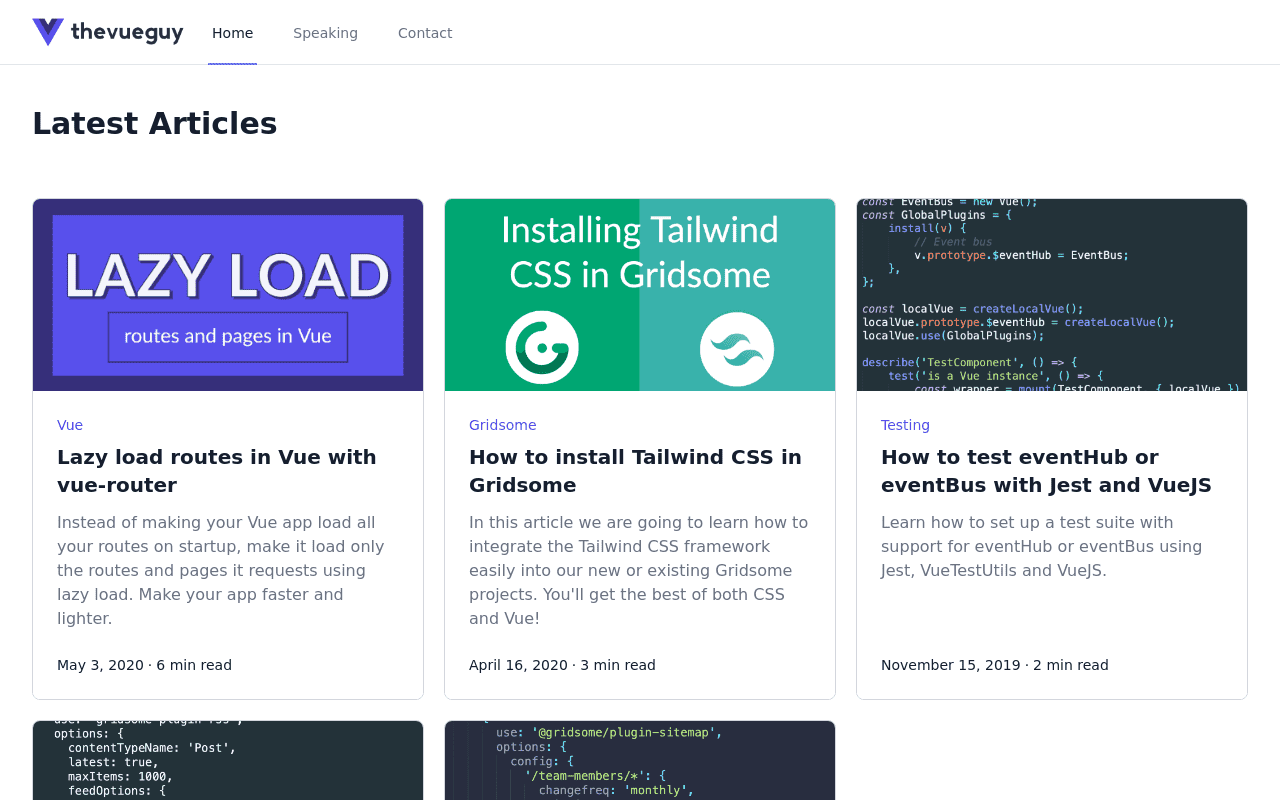Viewport: 1280px width, 800px height.
Task: Open the plugin-sitemap code thumbnail
Action: 640,760
